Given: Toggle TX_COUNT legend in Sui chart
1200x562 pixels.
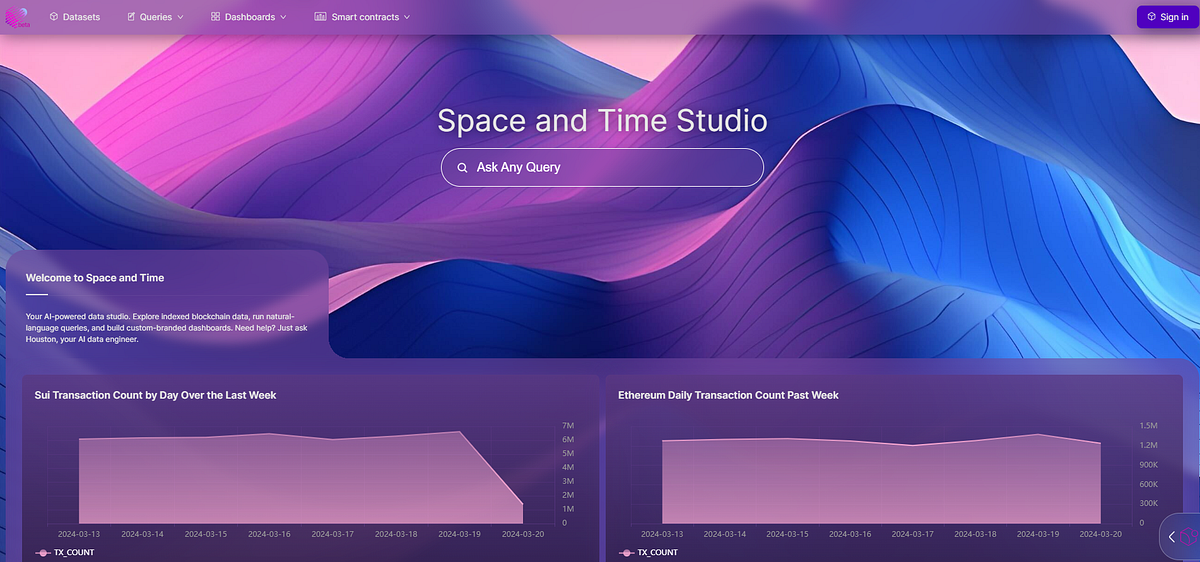Looking at the screenshot, I should coord(64,553).
